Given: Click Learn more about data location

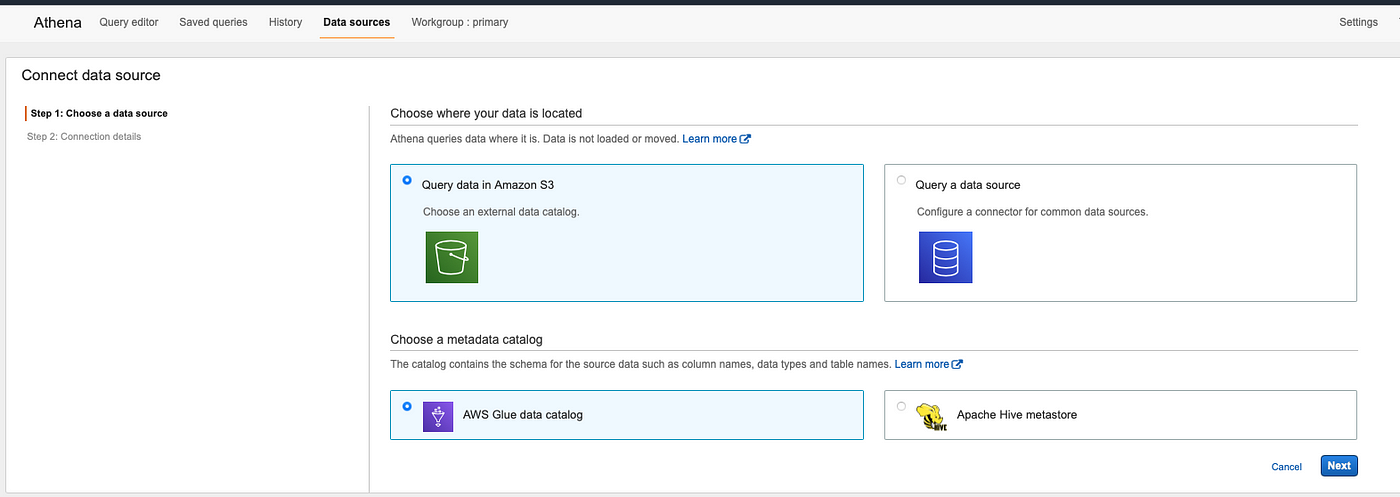Looking at the screenshot, I should (x=716, y=139).
